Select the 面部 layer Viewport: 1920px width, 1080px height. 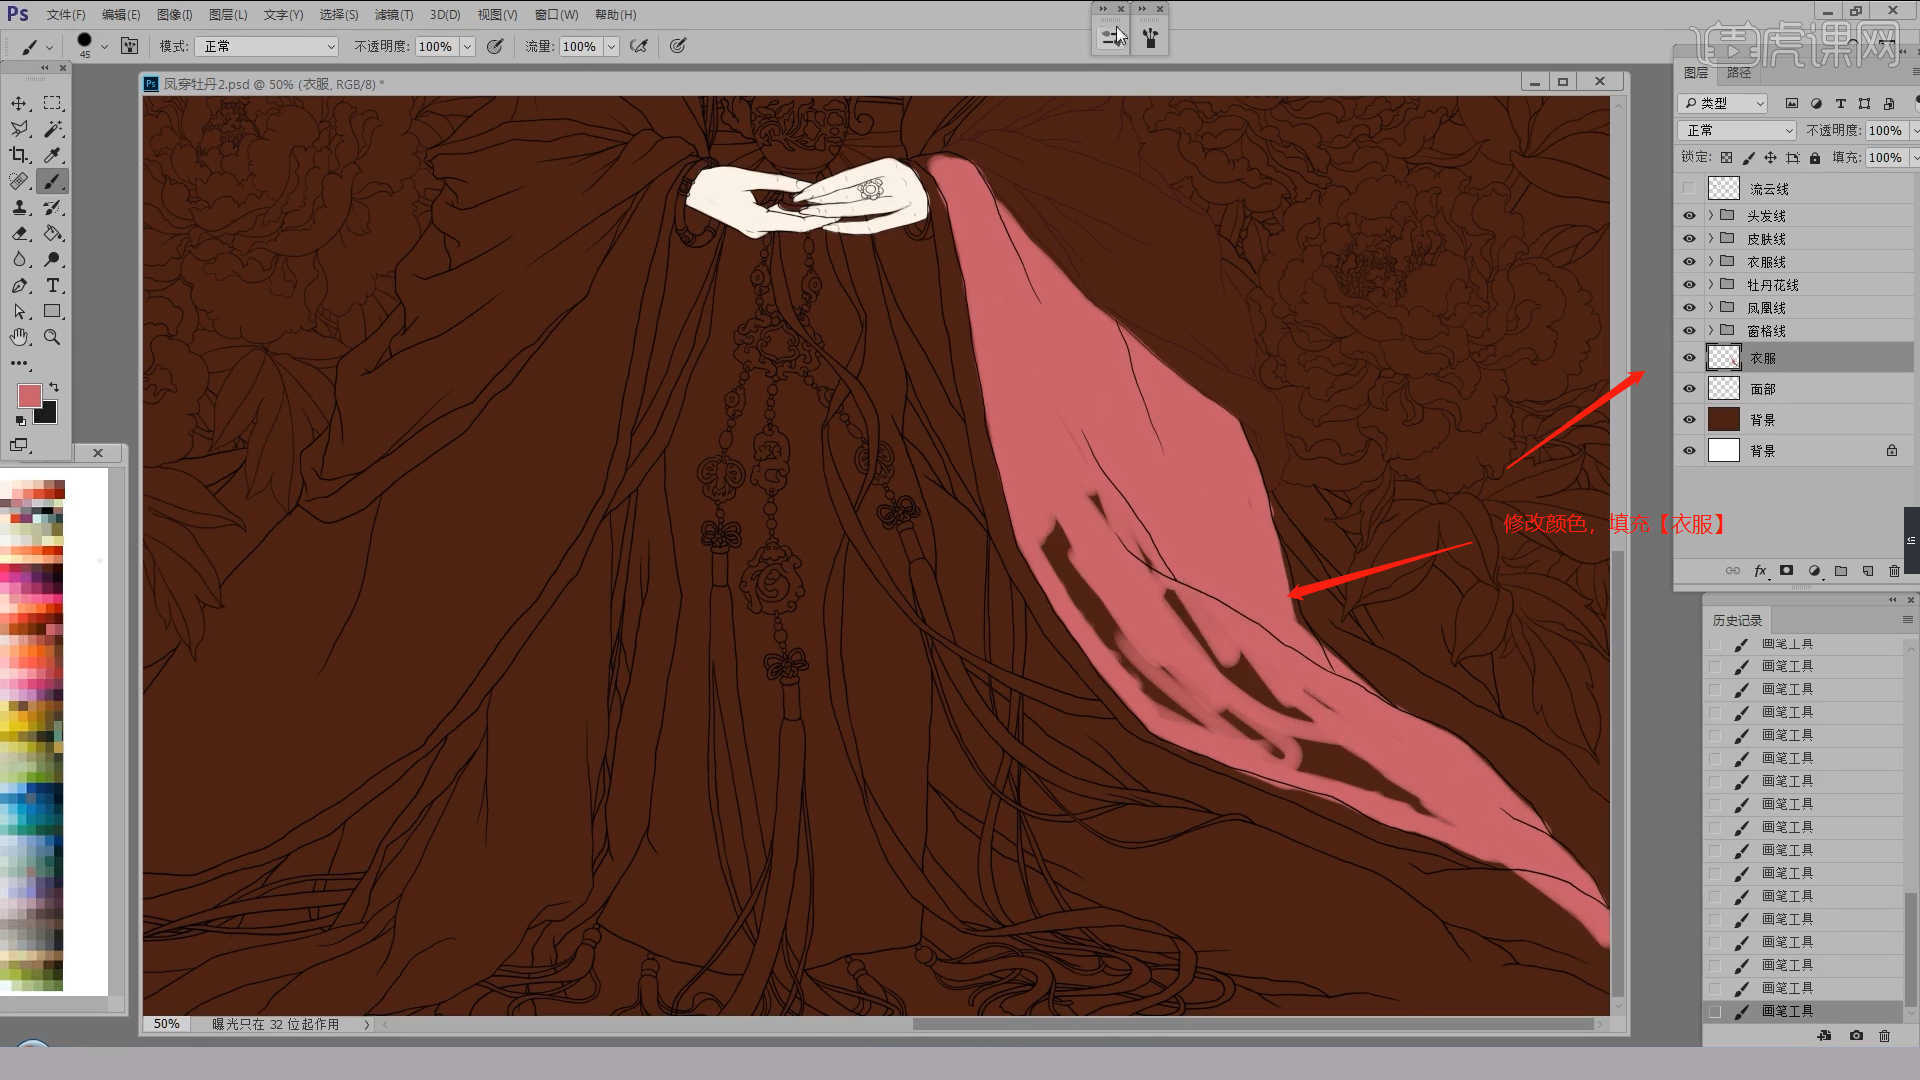click(x=1795, y=389)
